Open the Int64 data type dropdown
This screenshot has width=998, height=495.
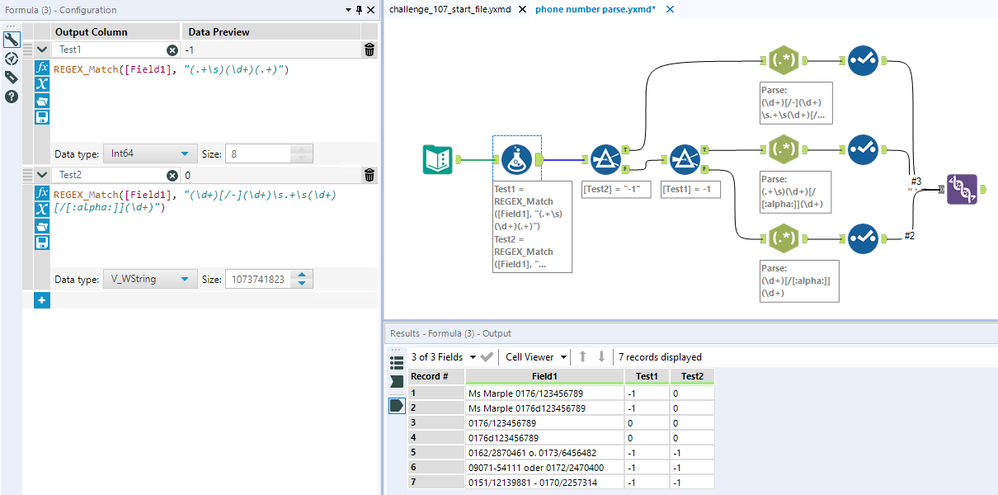click(x=149, y=154)
